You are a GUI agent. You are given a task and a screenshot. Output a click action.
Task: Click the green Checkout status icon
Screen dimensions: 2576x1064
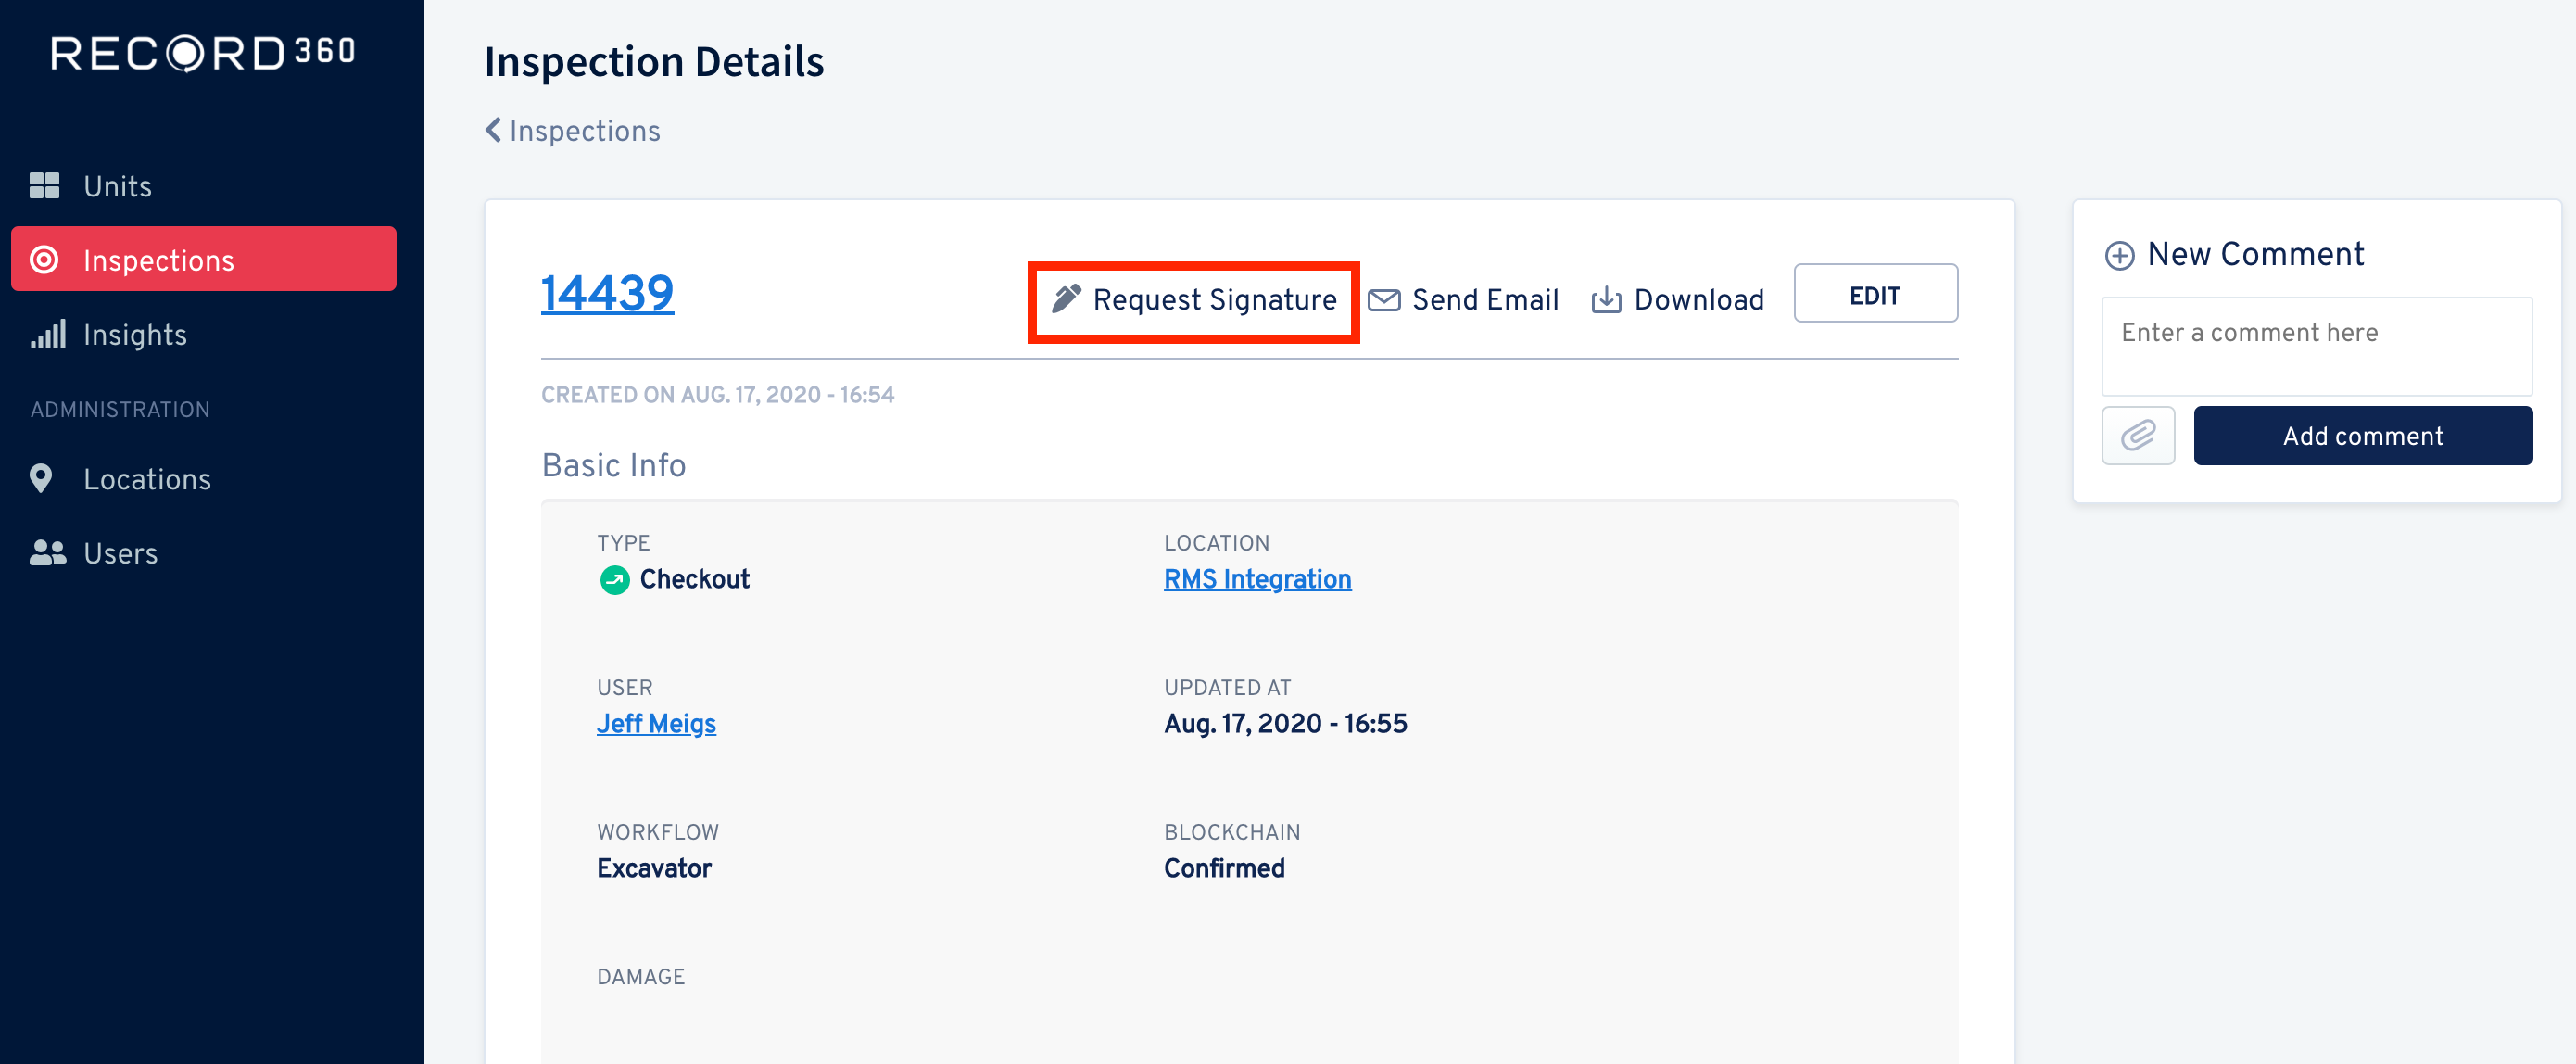(x=614, y=580)
